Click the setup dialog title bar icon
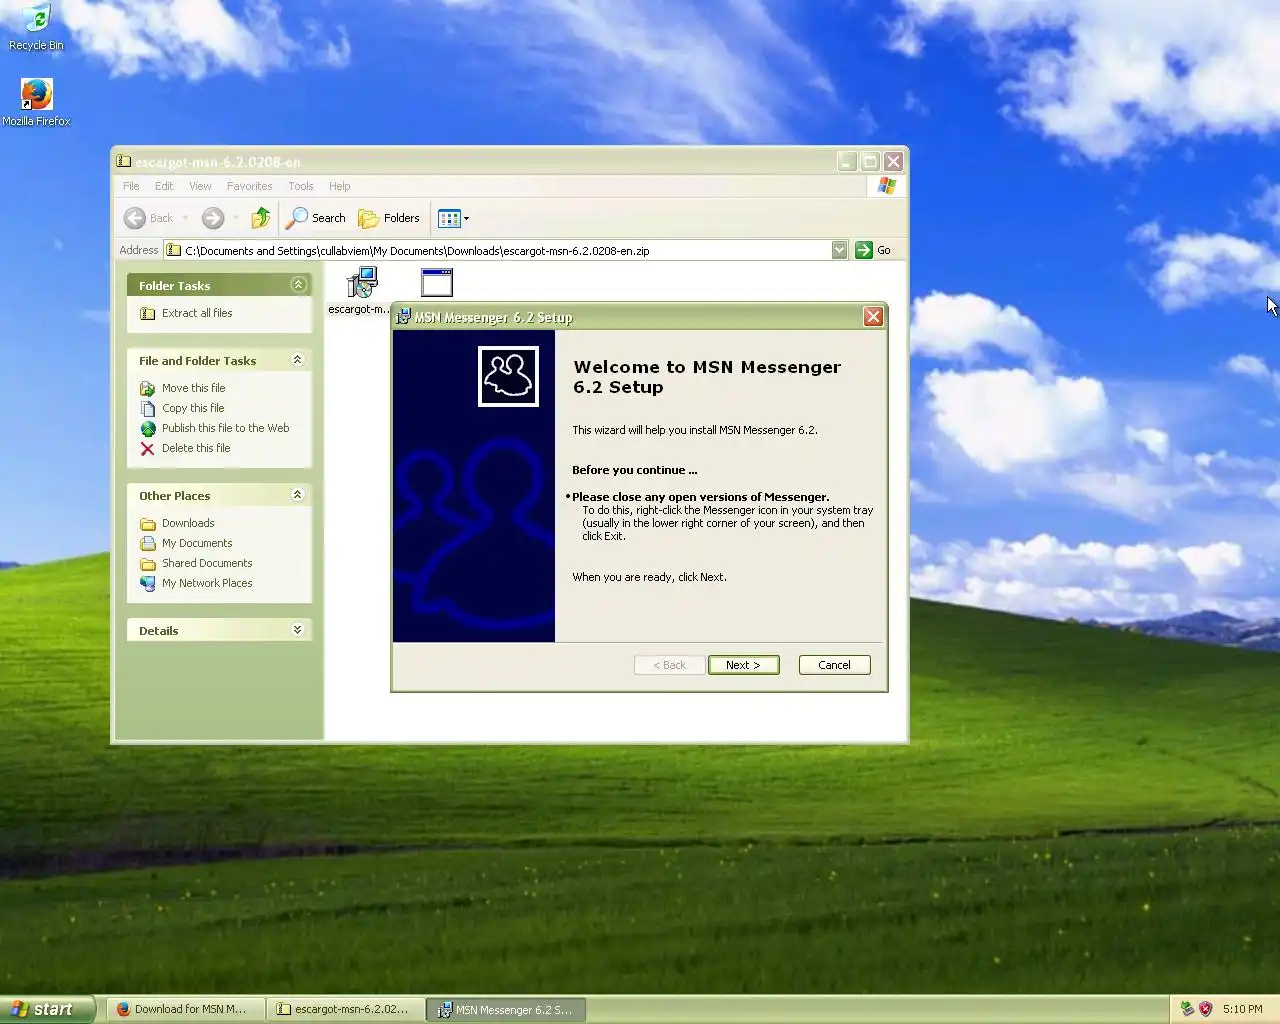The height and width of the screenshot is (1024, 1280). click(403, 317)
